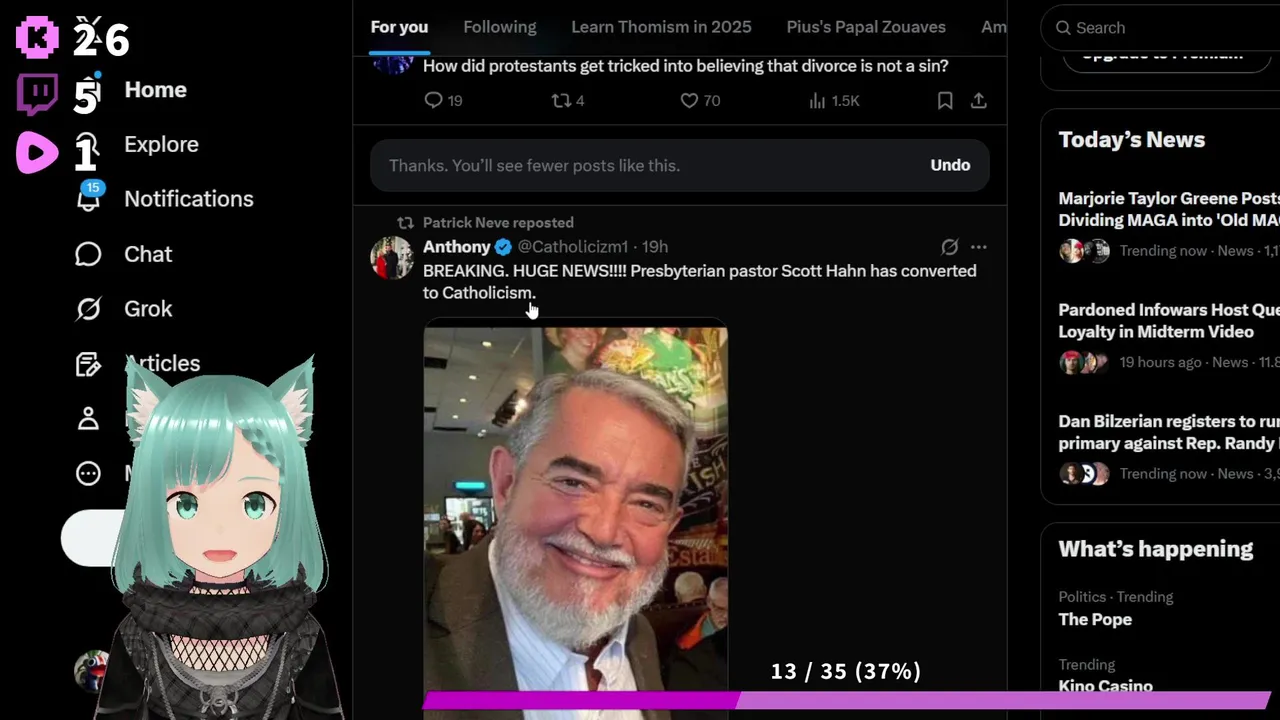Bookmark the post about protestants and divorce
The width and height of the screenshot is (1280, 720).
click(945, 100)
